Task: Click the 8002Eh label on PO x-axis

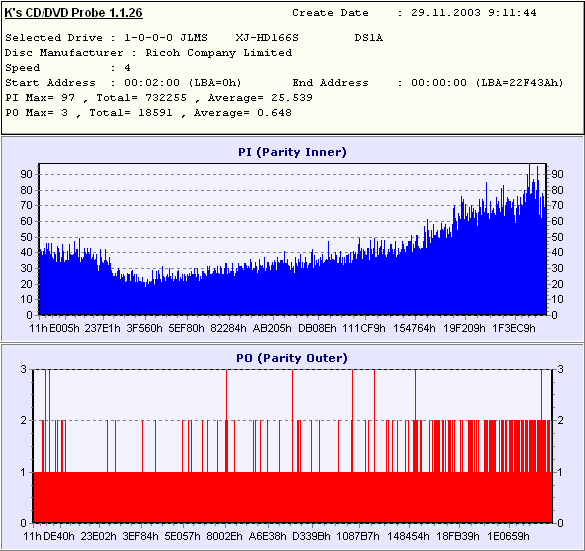Action: coord(224,536)
